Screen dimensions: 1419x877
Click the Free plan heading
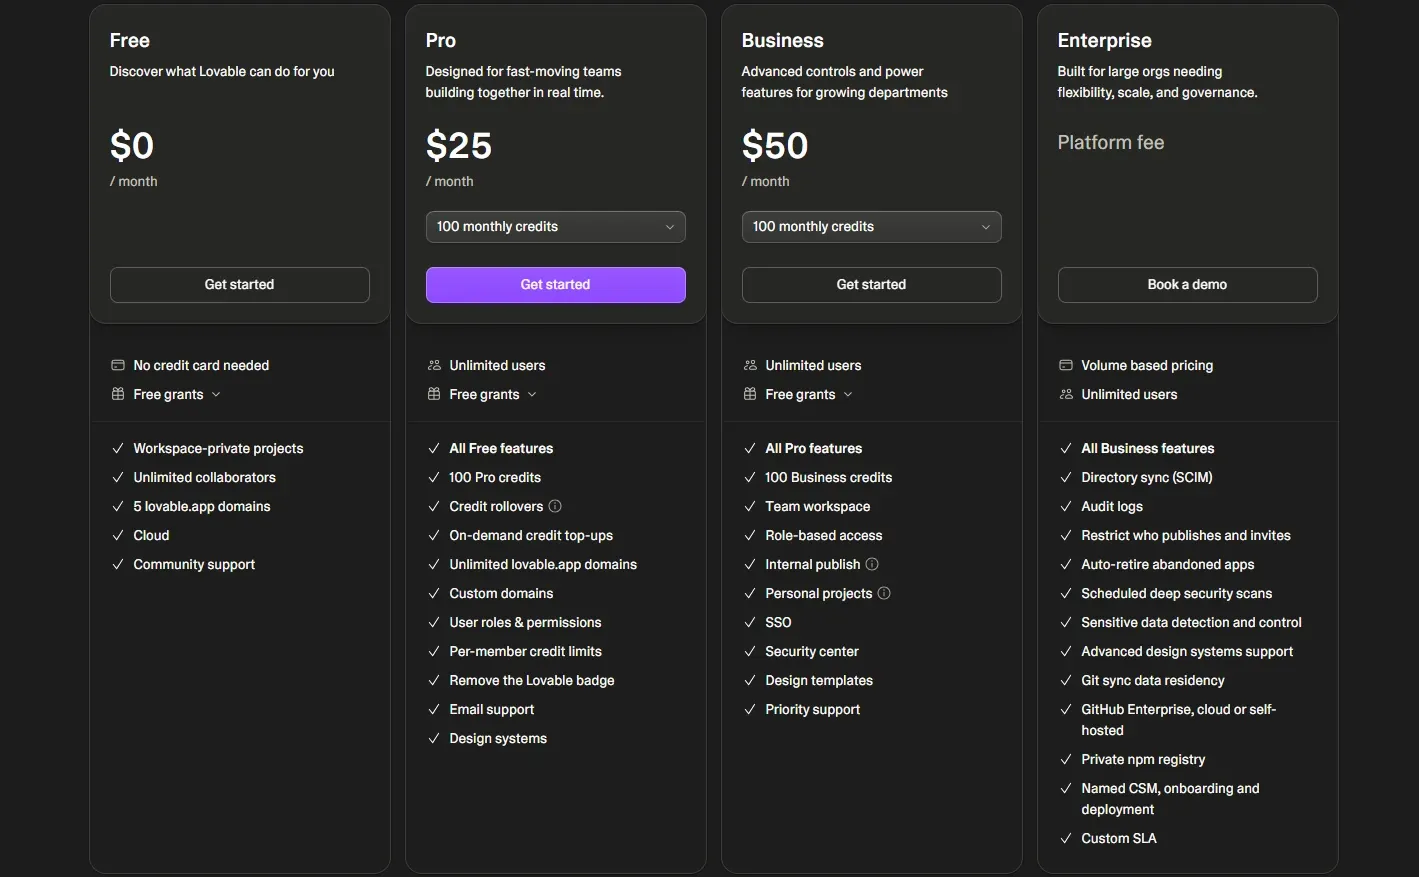130,40
